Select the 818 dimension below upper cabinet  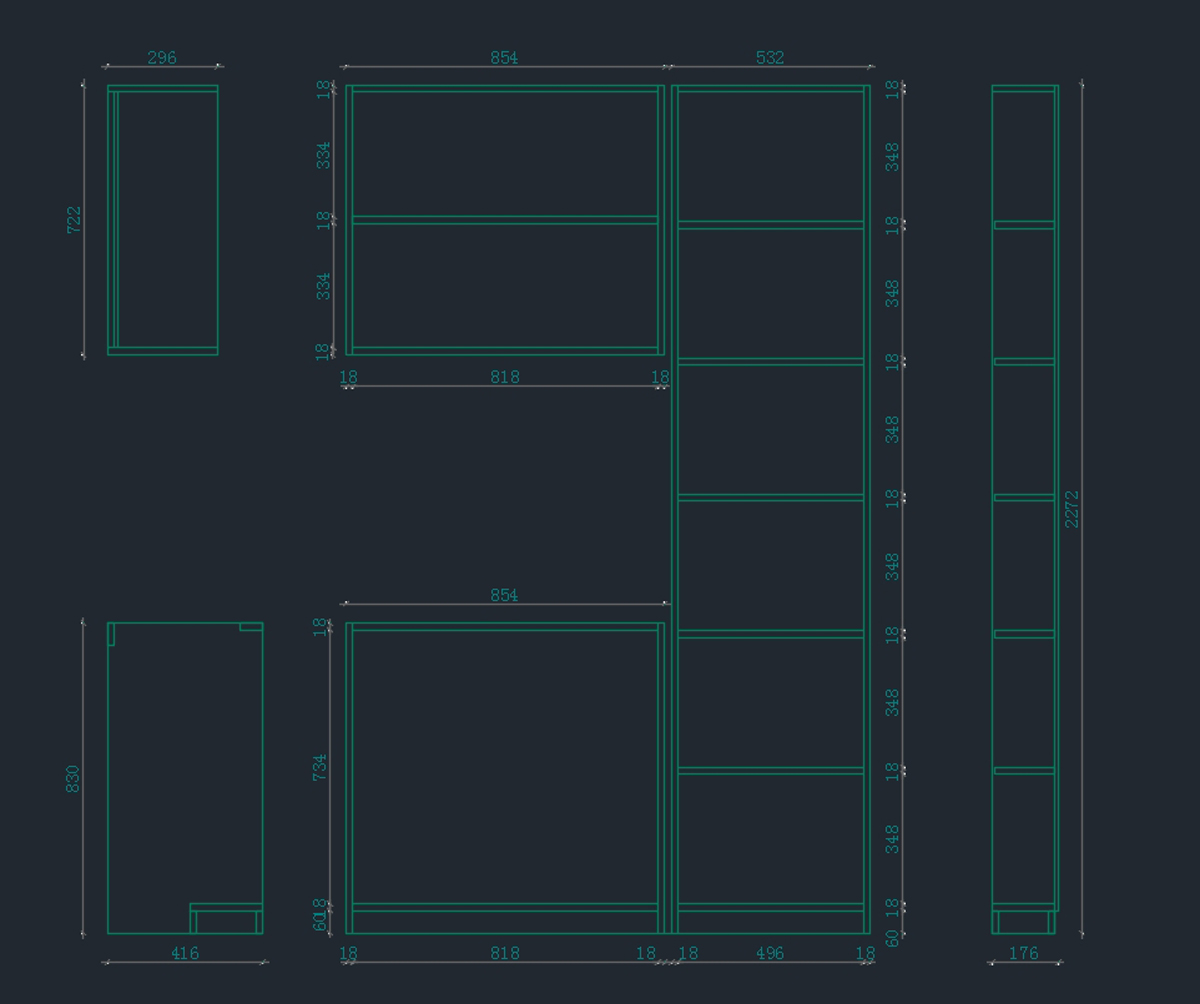[x=505, y=377]
